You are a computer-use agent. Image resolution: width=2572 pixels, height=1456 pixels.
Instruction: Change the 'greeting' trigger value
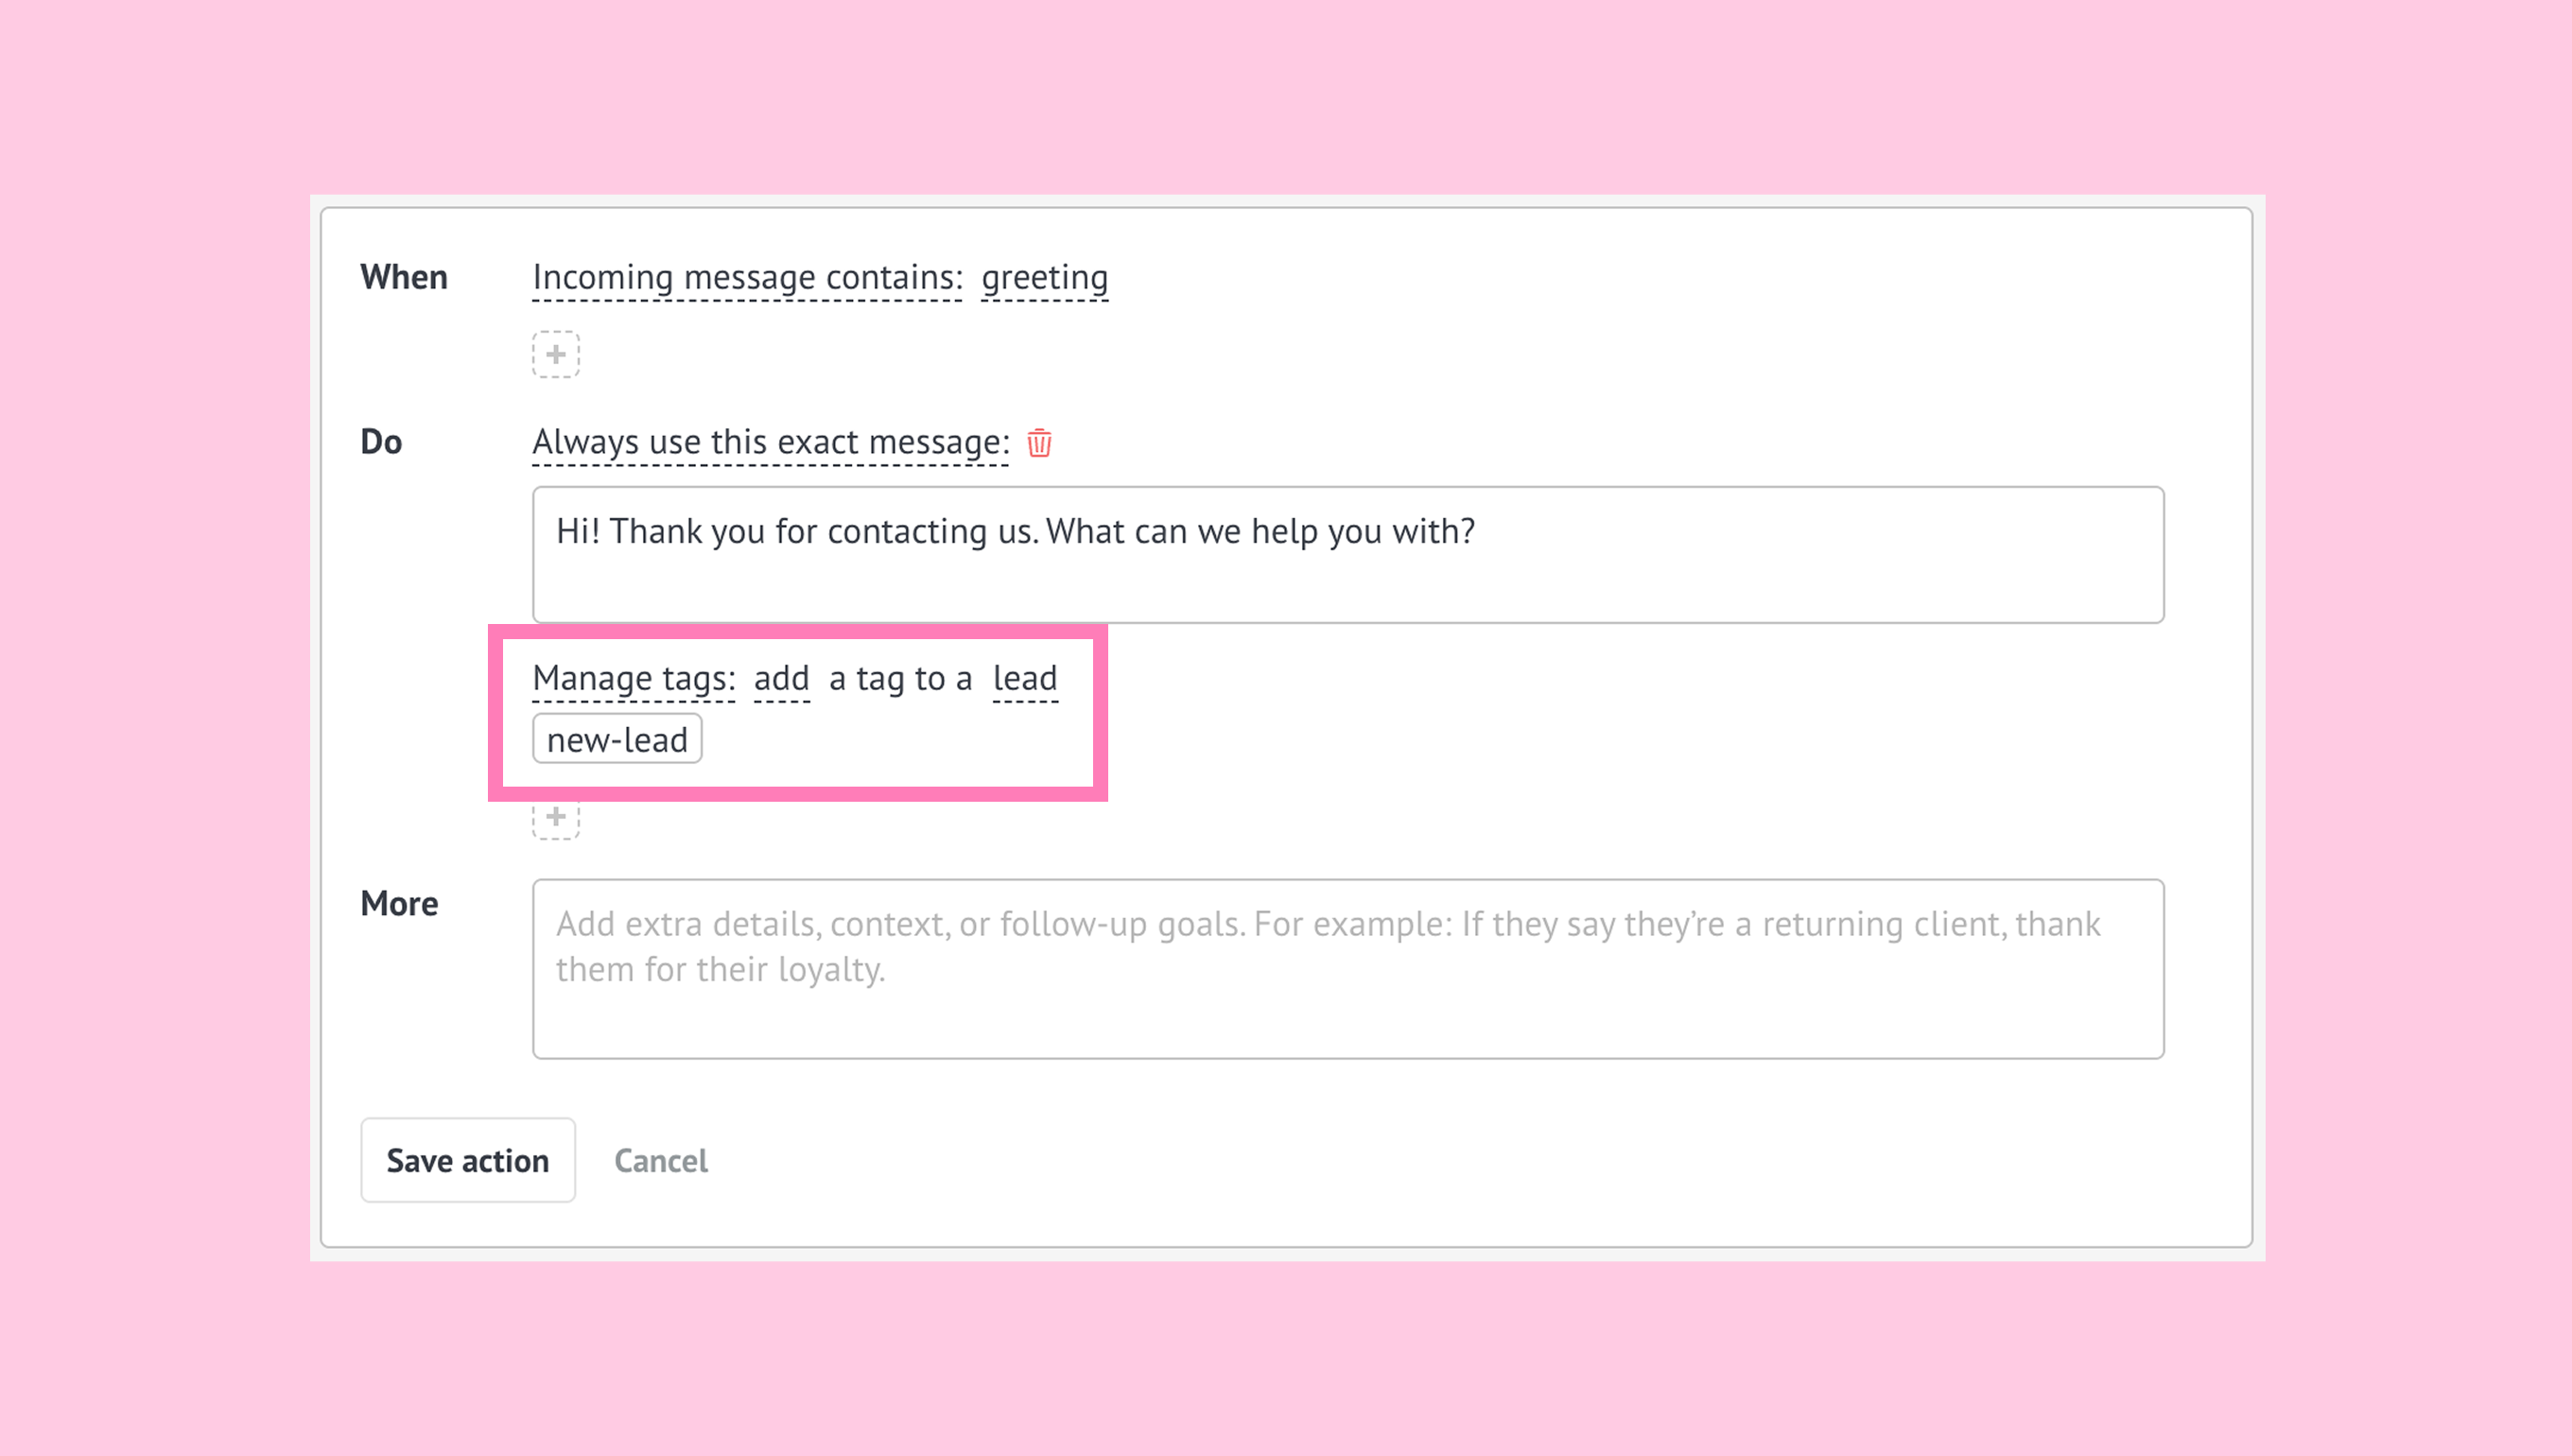1044,278
